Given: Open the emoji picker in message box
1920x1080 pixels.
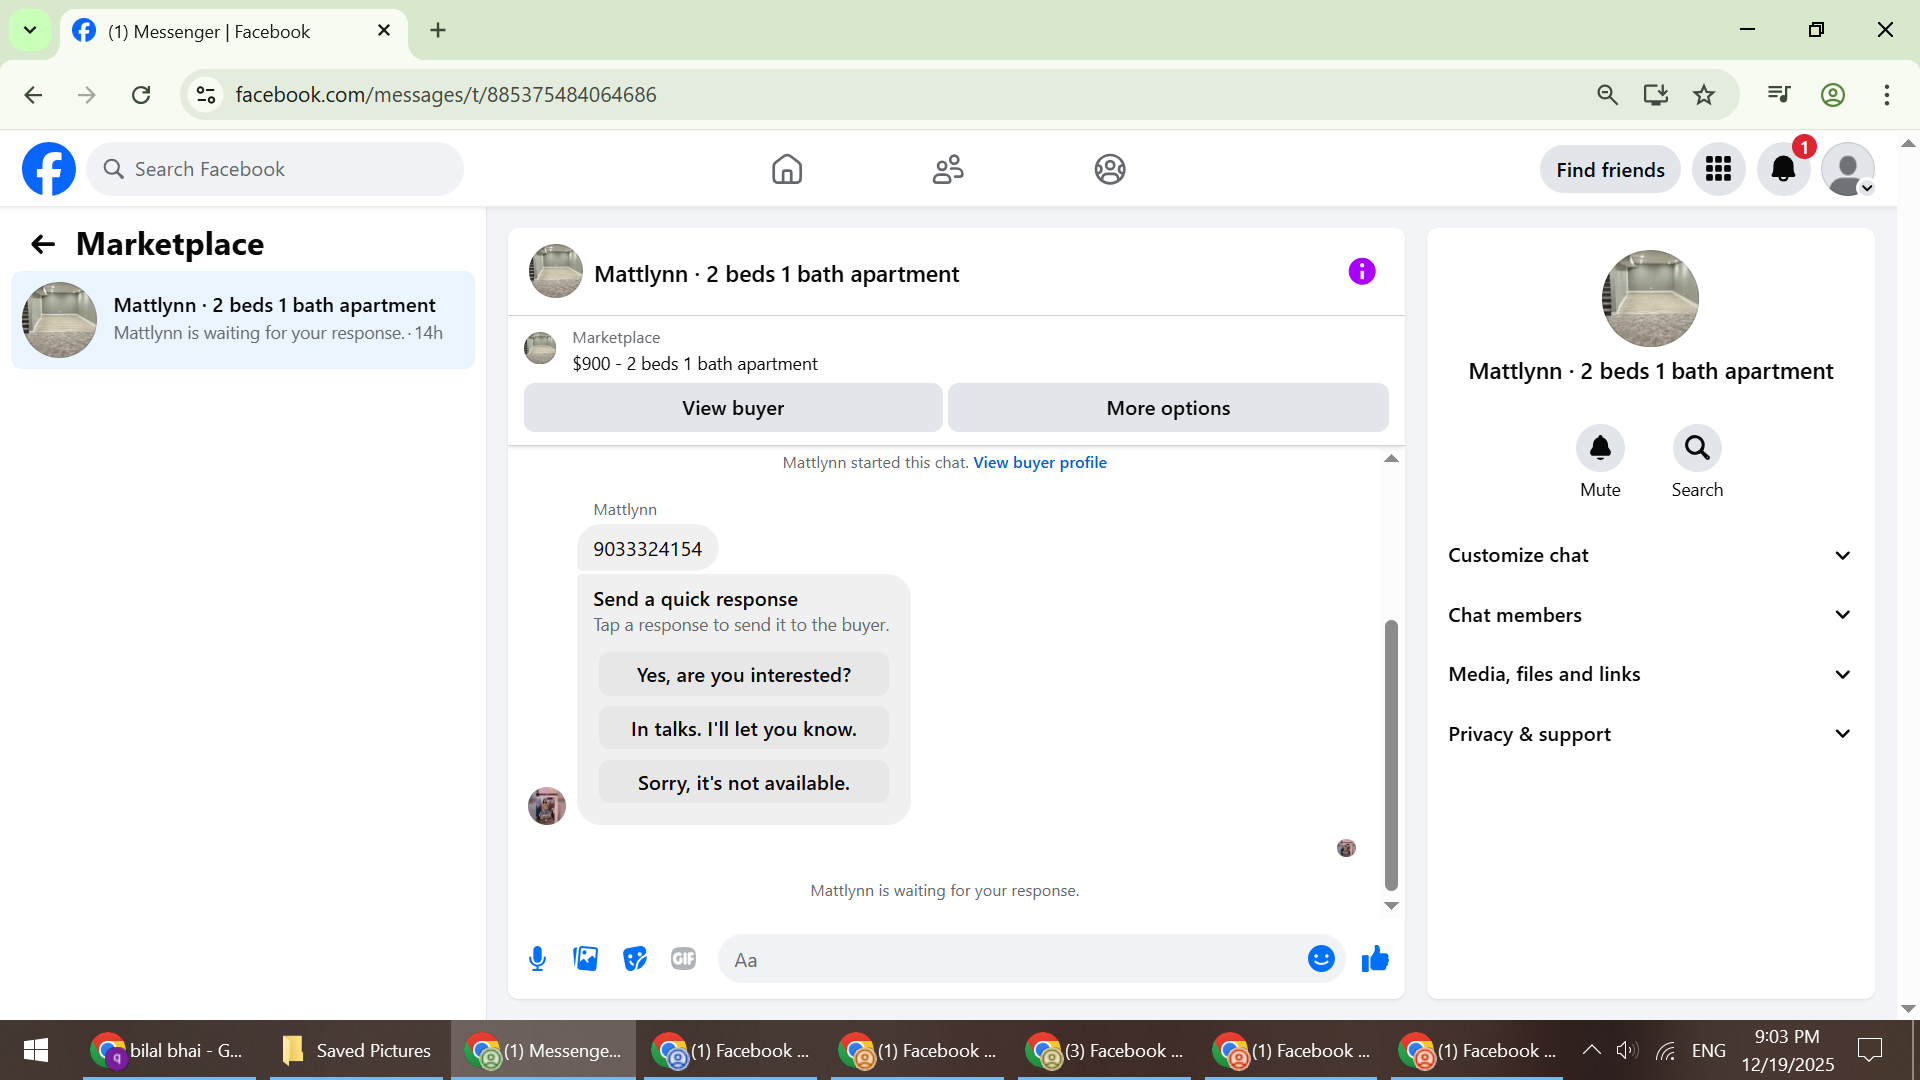Looking at the screenshot, I should [x=1321, y=959].
